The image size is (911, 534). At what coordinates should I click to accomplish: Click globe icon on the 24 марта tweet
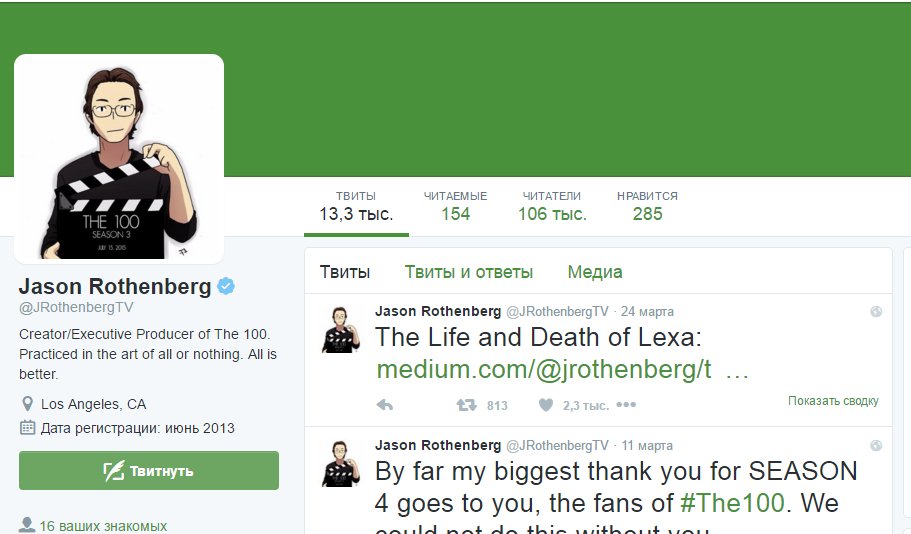(x=876, y=311)
